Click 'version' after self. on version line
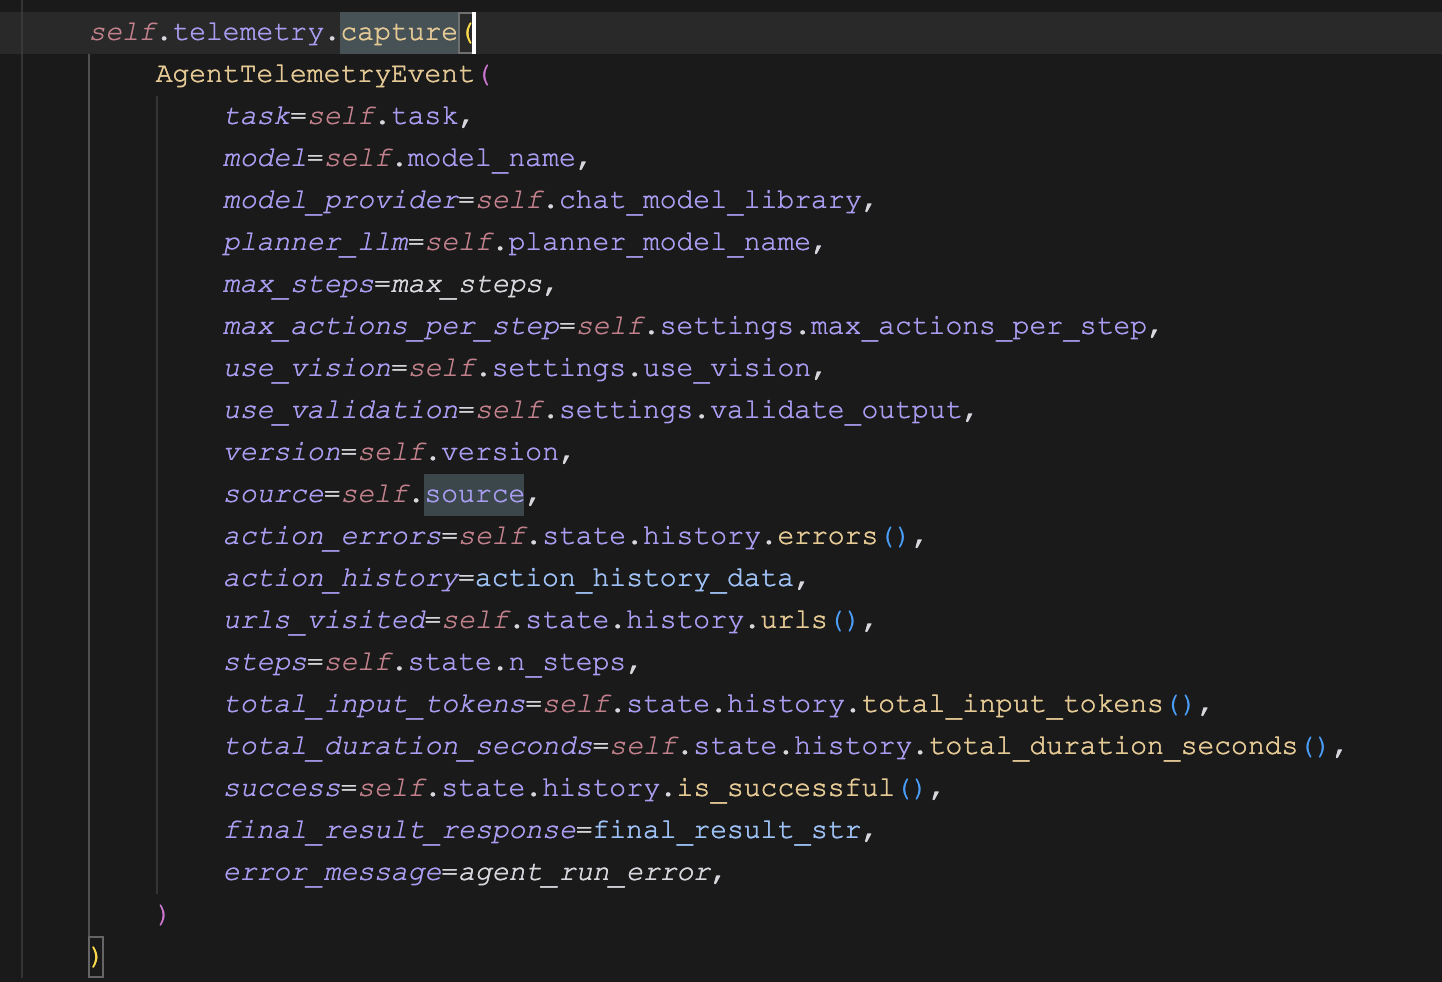This screenshot has width=1442, height=982. (500, 453)
